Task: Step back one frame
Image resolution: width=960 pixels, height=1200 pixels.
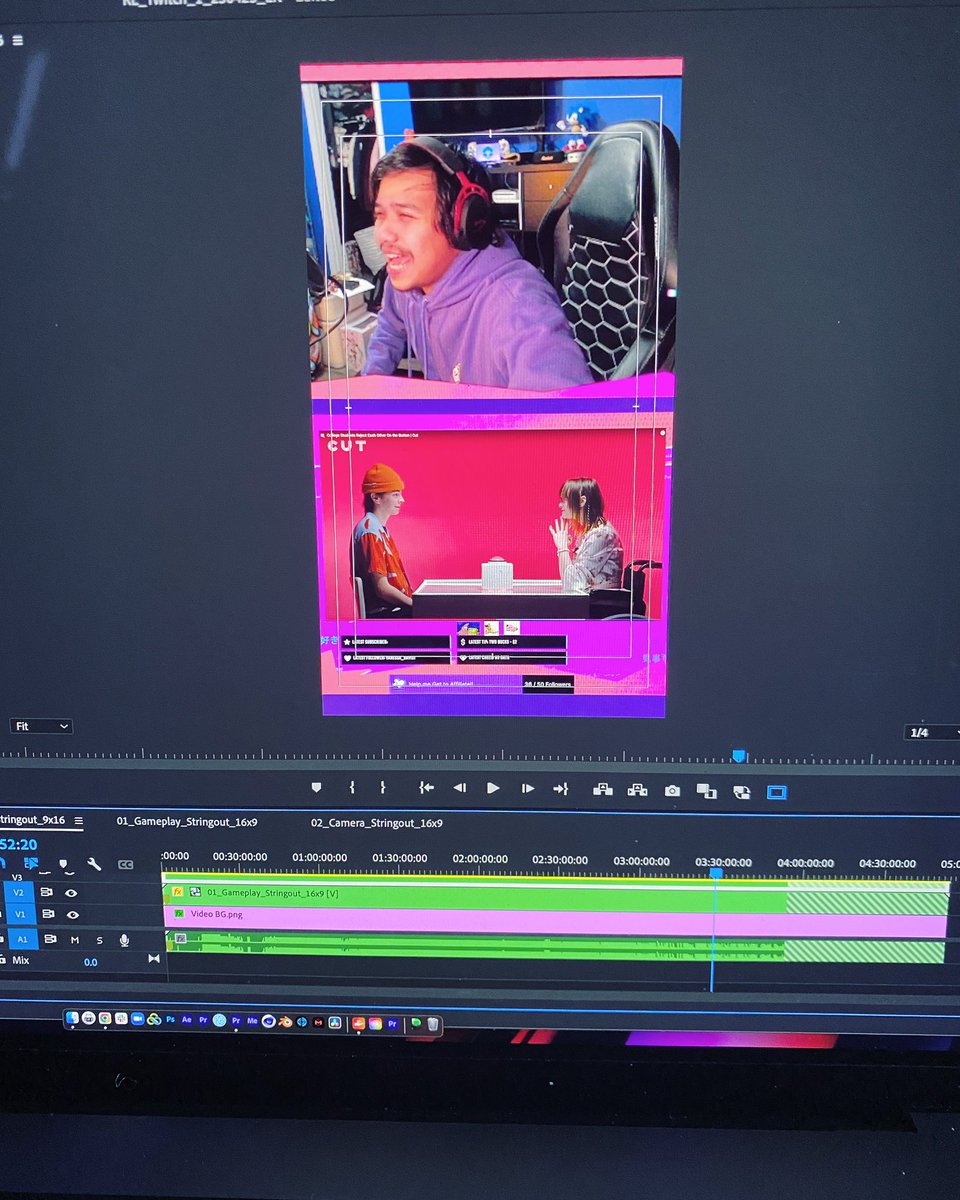Action: (x=460, y=788)
